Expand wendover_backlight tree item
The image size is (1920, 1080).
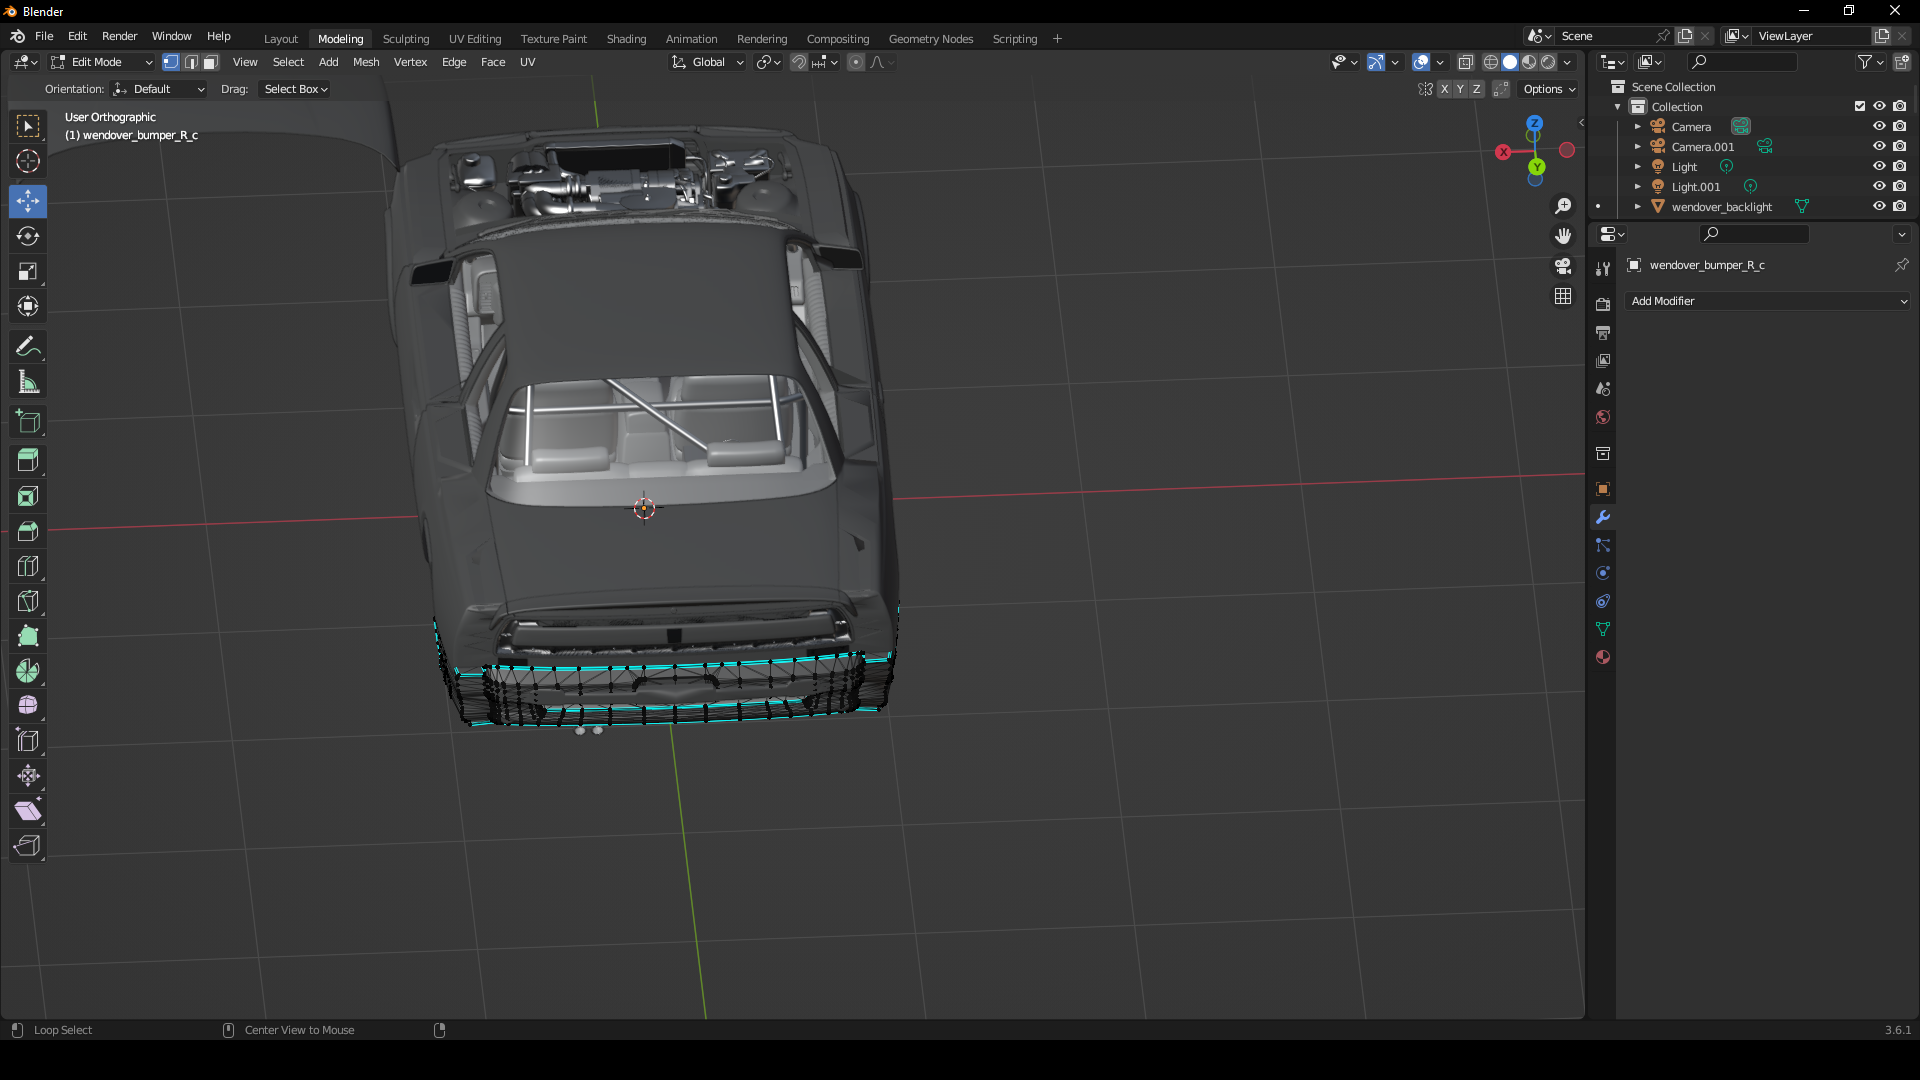coord(1638,207)
